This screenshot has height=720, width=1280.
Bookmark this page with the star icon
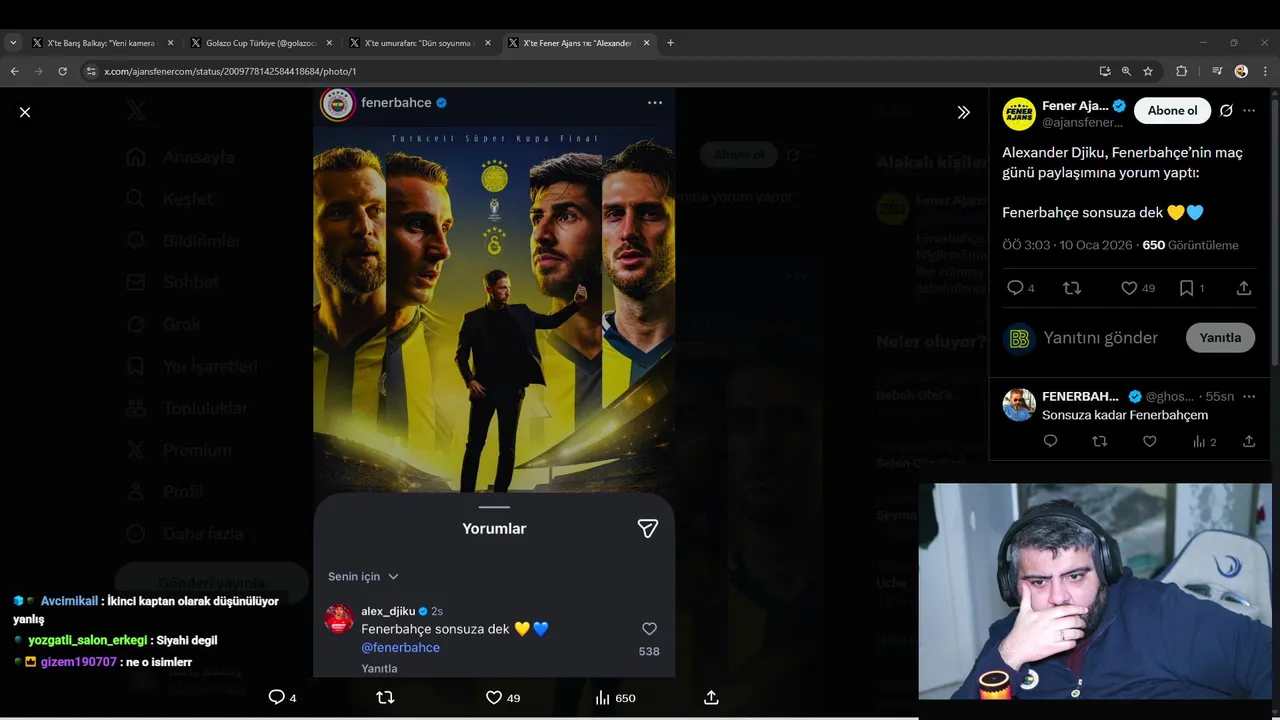coord(1148,71)
